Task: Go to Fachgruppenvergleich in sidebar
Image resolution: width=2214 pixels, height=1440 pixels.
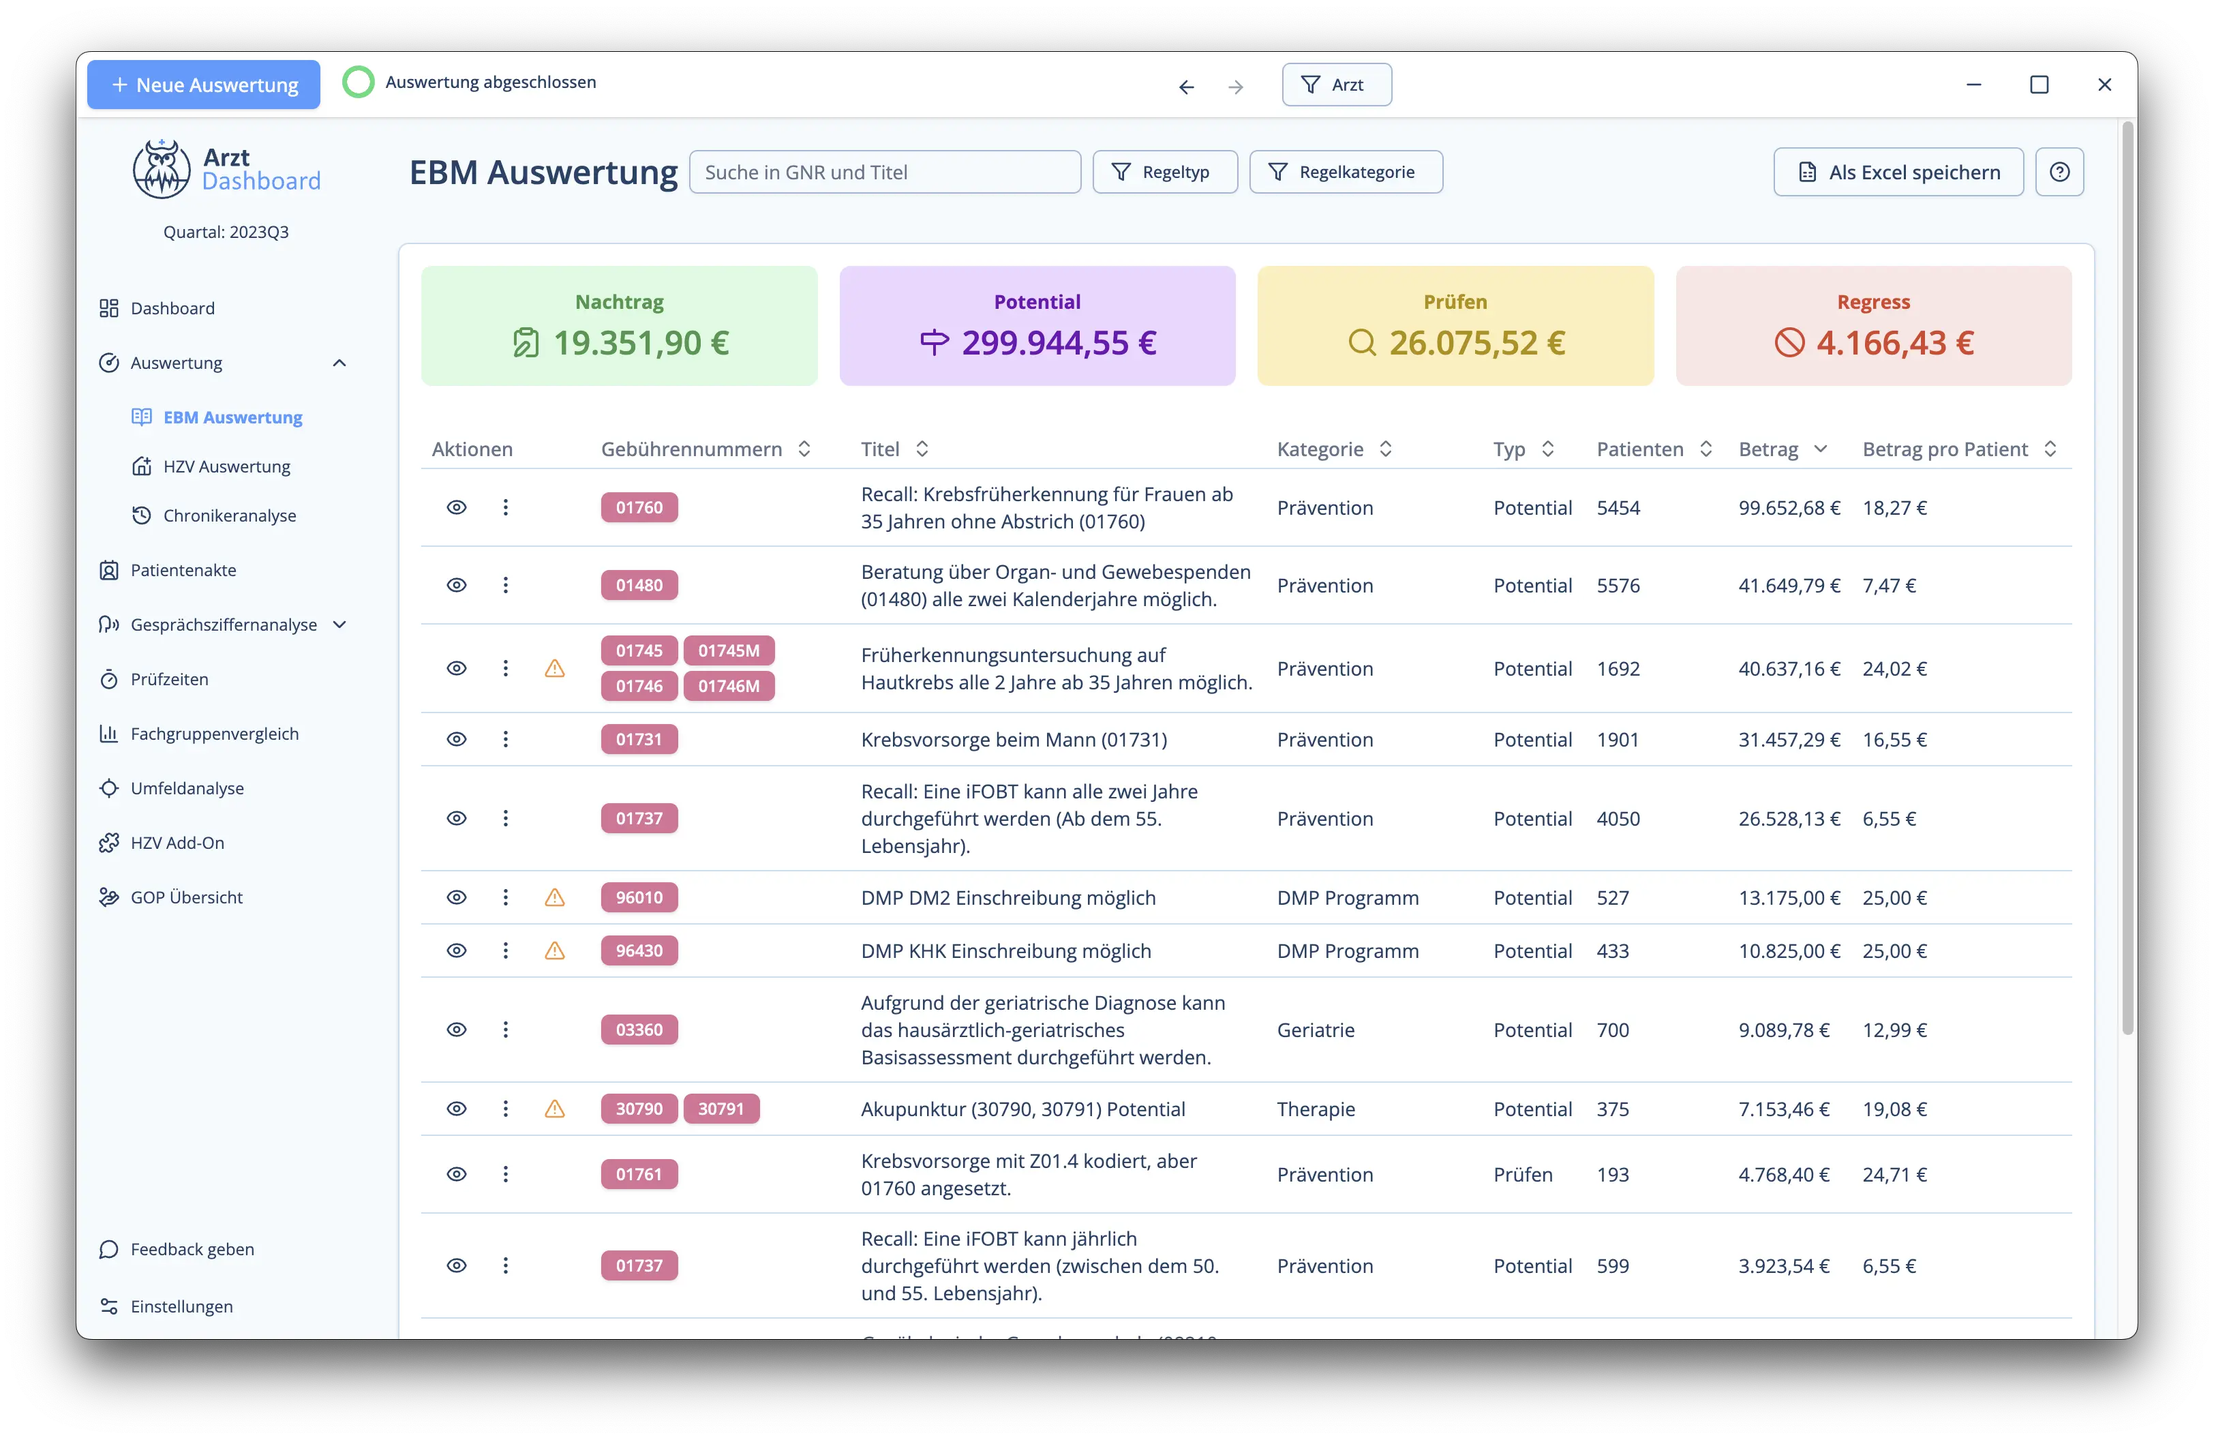Action: (214, 734)
